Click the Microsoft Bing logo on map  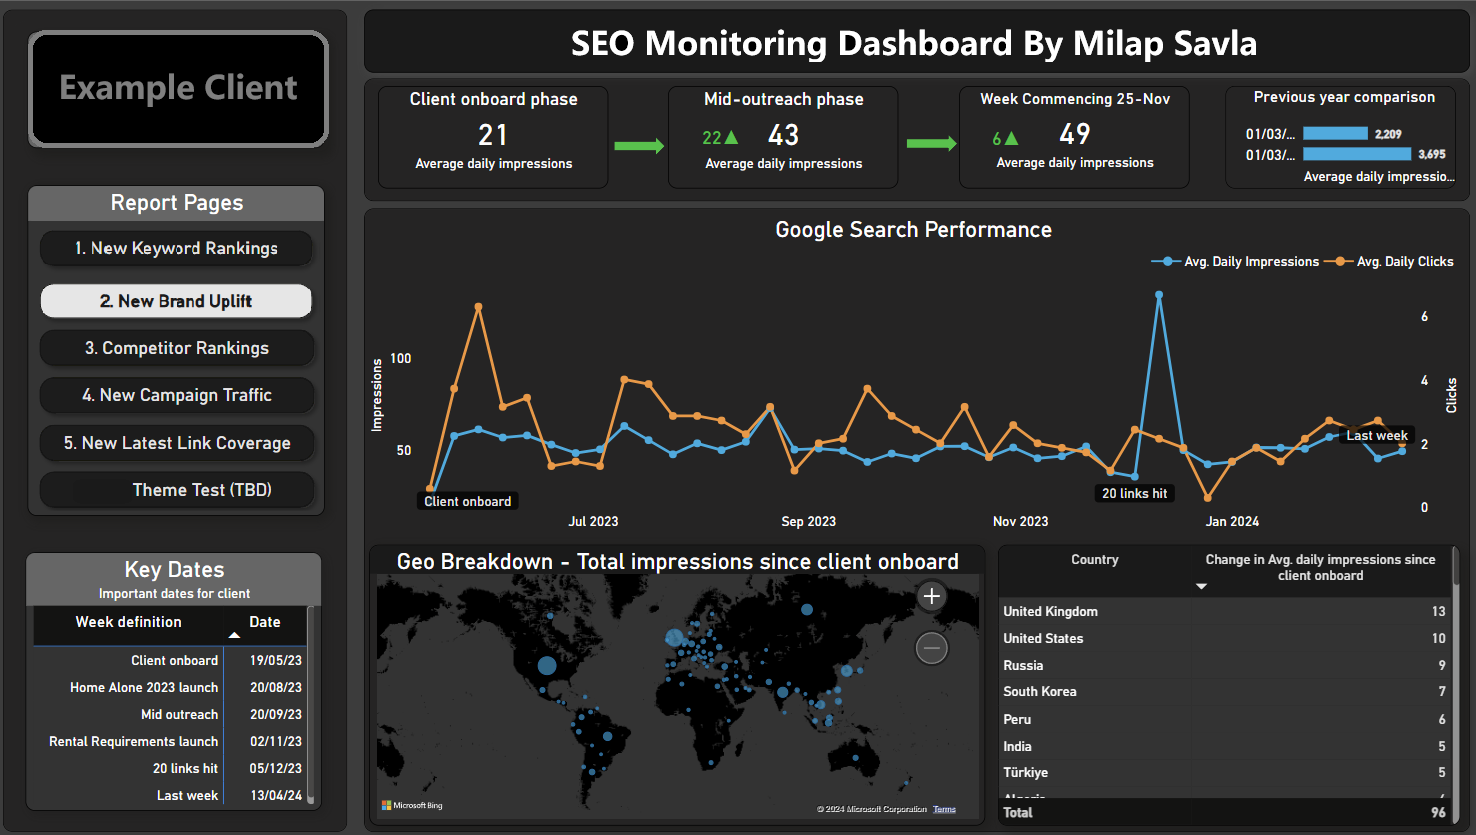pos(412,805)
